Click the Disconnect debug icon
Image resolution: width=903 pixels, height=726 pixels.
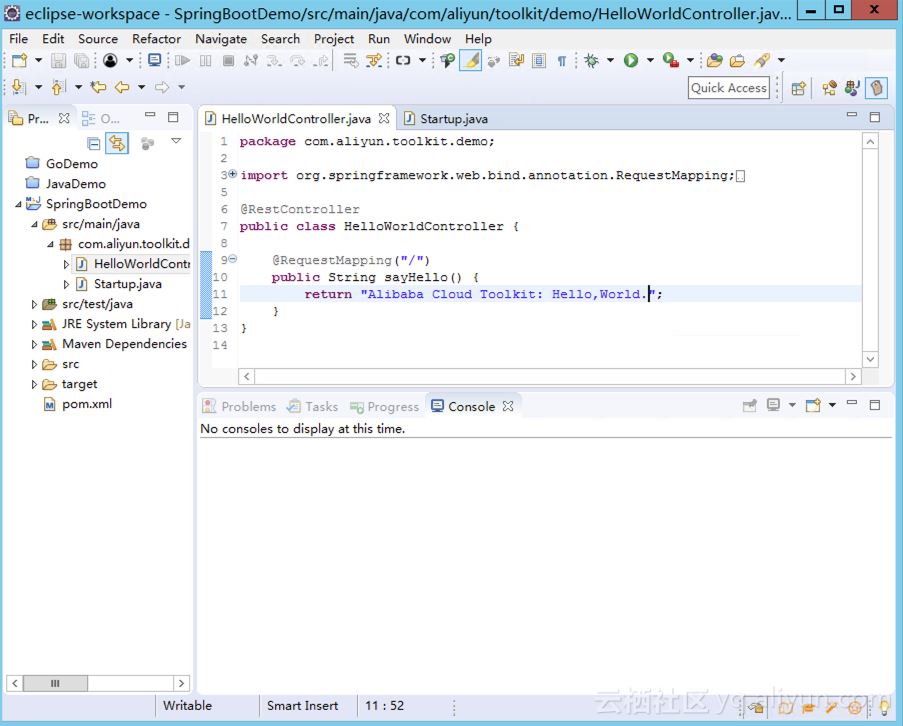click(x=251, y=60)
